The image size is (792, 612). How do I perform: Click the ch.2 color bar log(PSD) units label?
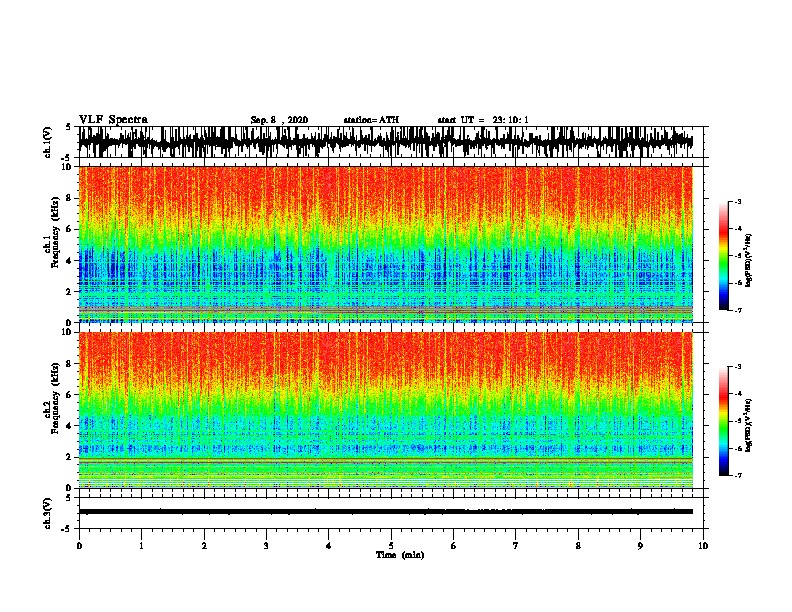coord(749,425)
